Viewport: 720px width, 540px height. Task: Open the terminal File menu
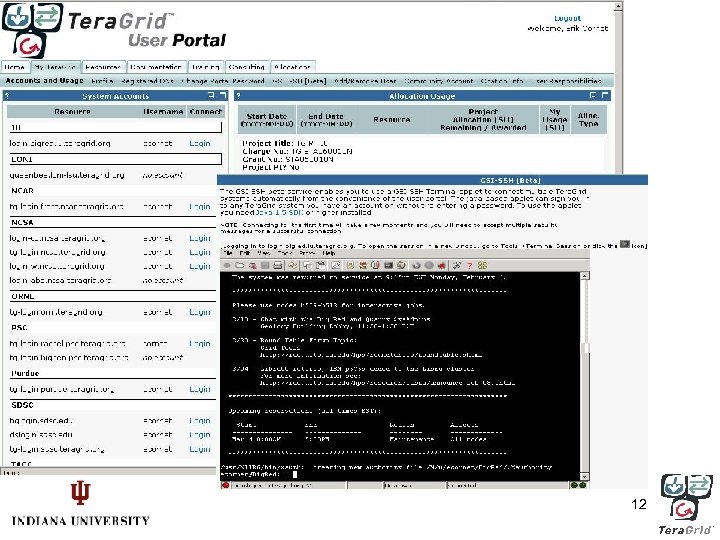[x=228, y=253]
